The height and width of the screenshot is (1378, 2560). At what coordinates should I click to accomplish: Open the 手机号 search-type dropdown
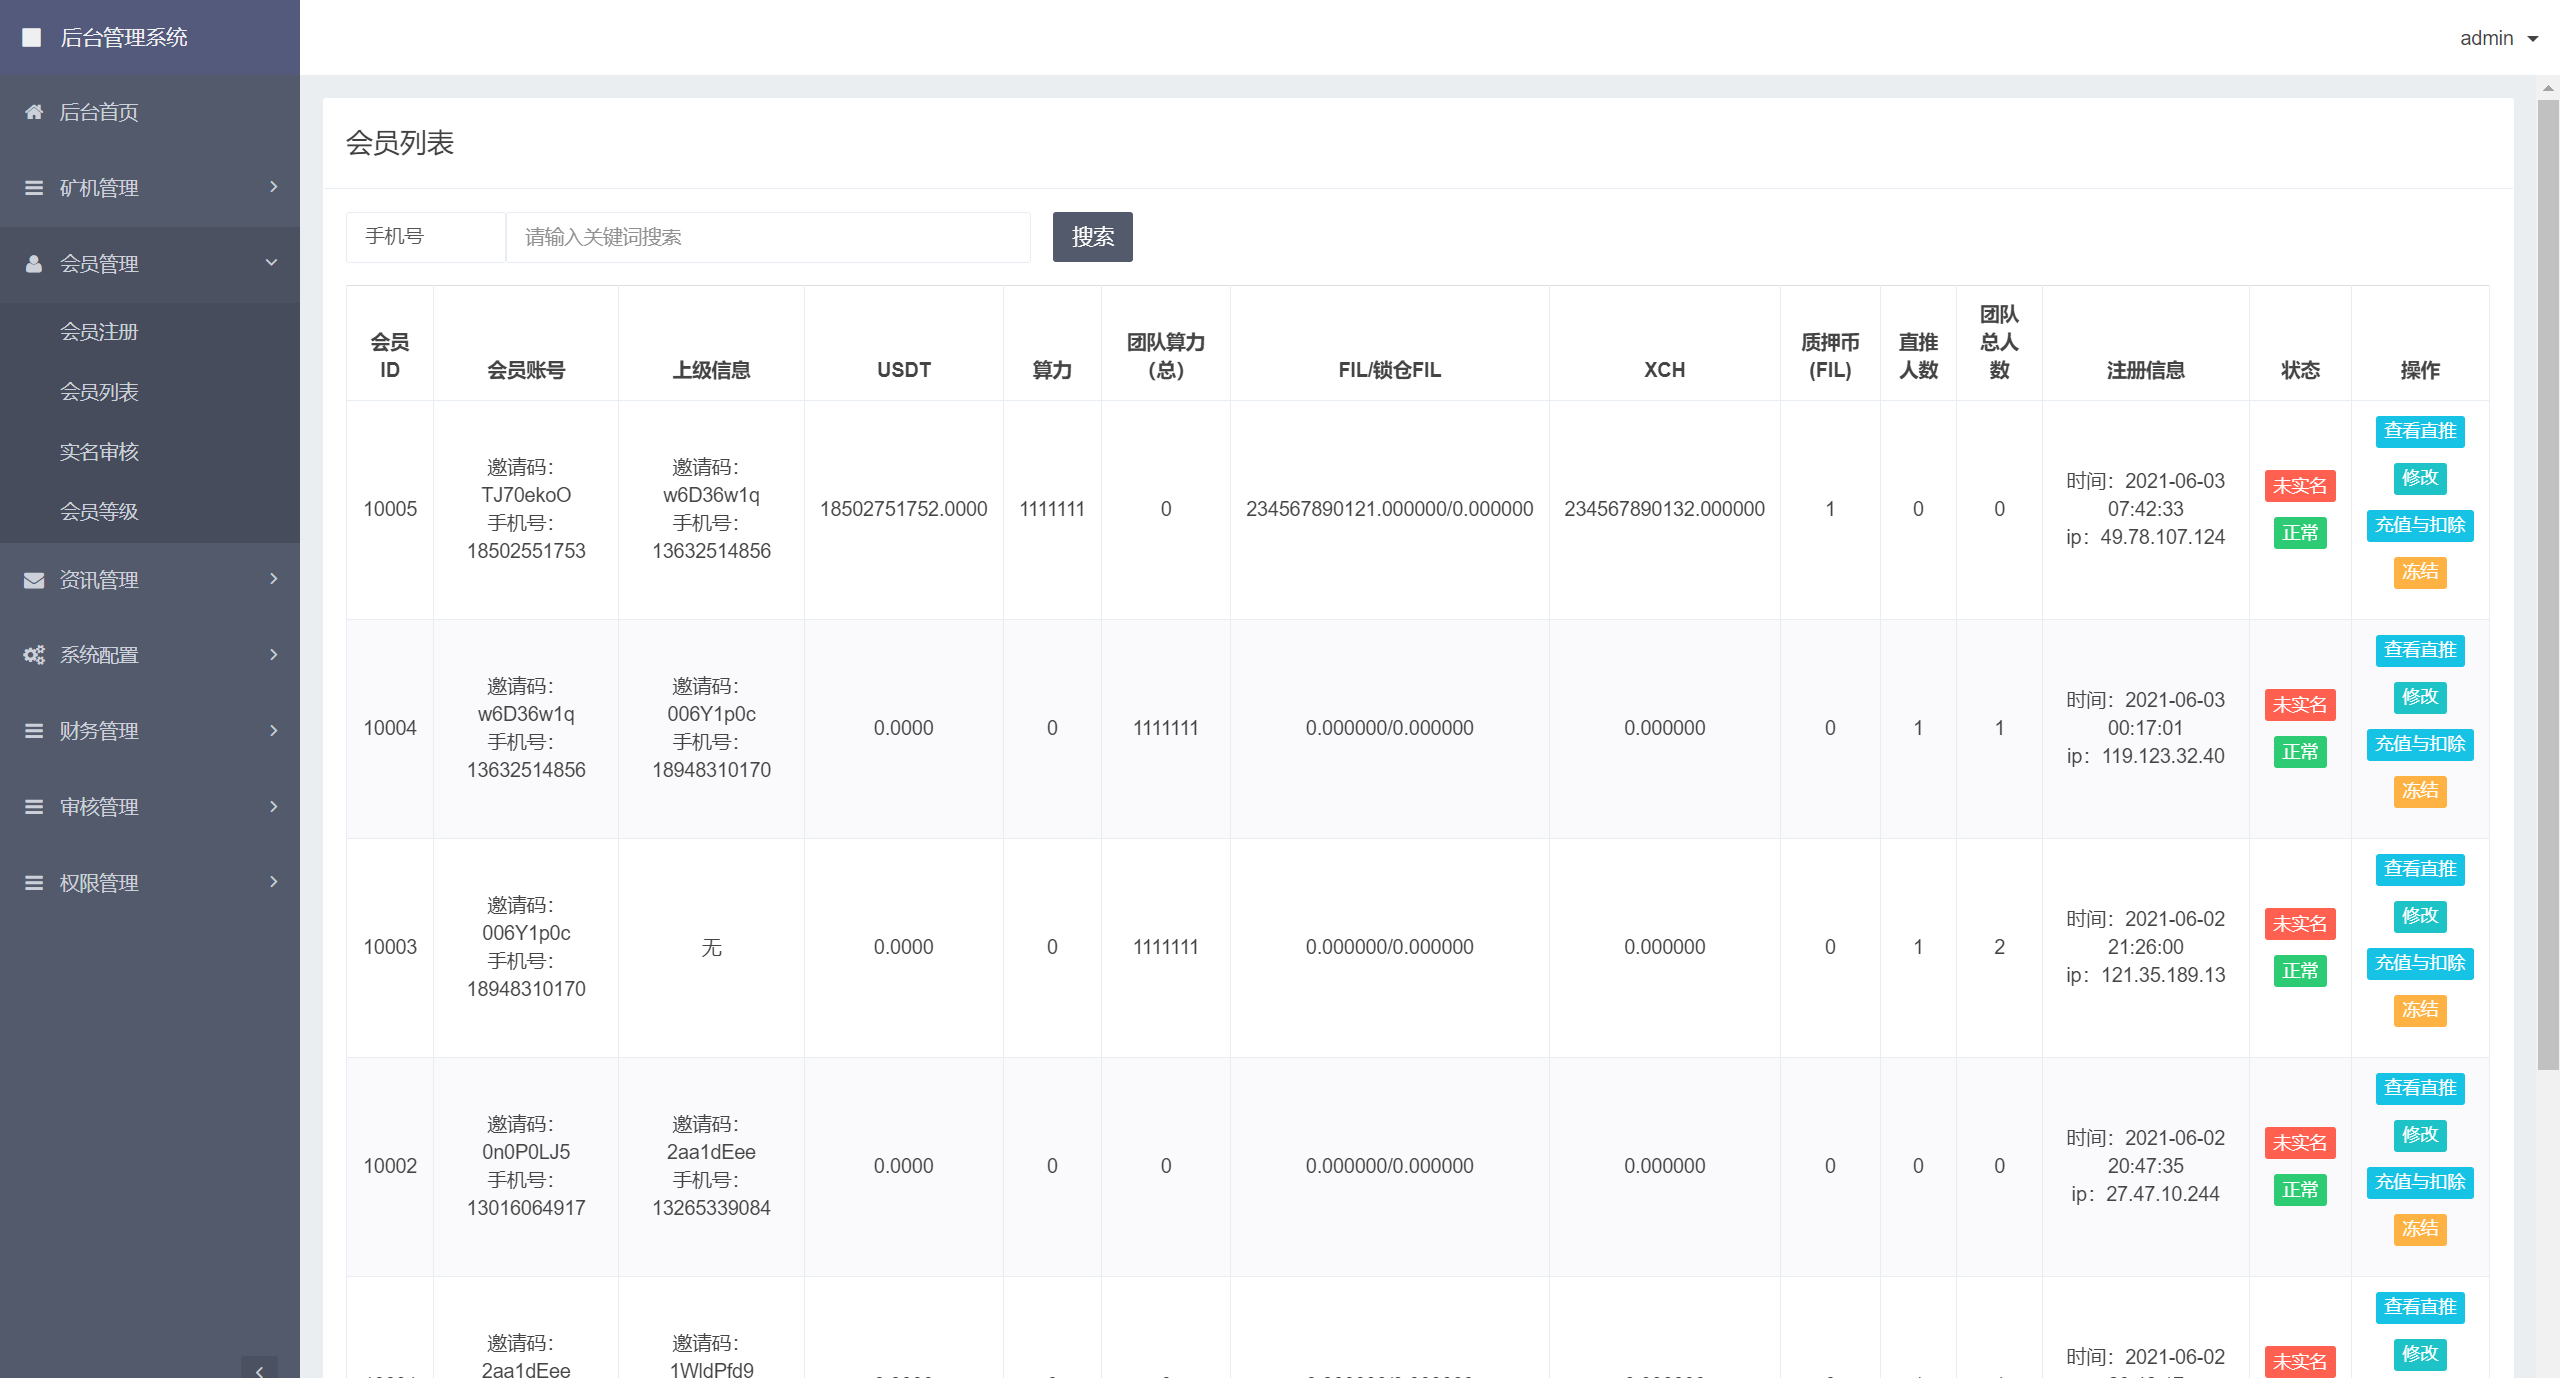(x=425, y=237)
